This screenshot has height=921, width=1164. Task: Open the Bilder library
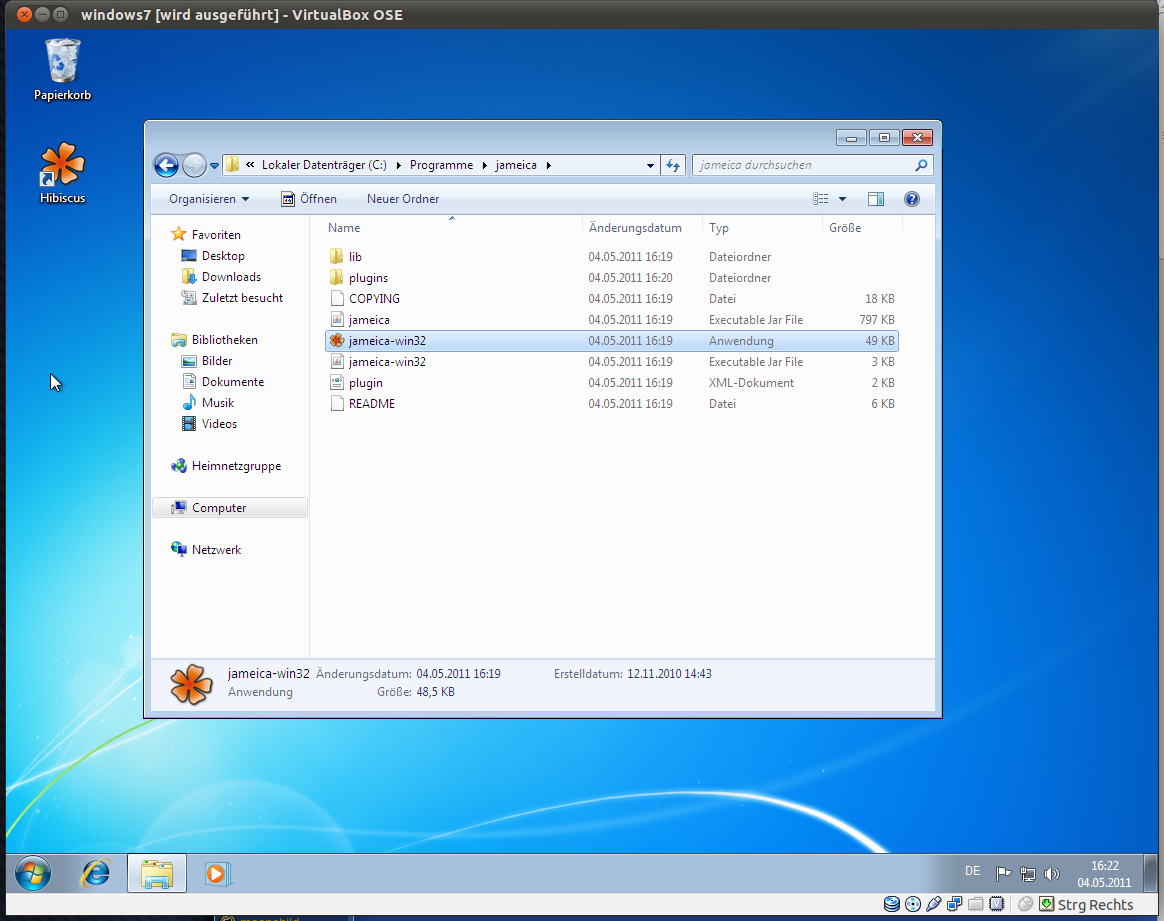click(x=207, y=361)
